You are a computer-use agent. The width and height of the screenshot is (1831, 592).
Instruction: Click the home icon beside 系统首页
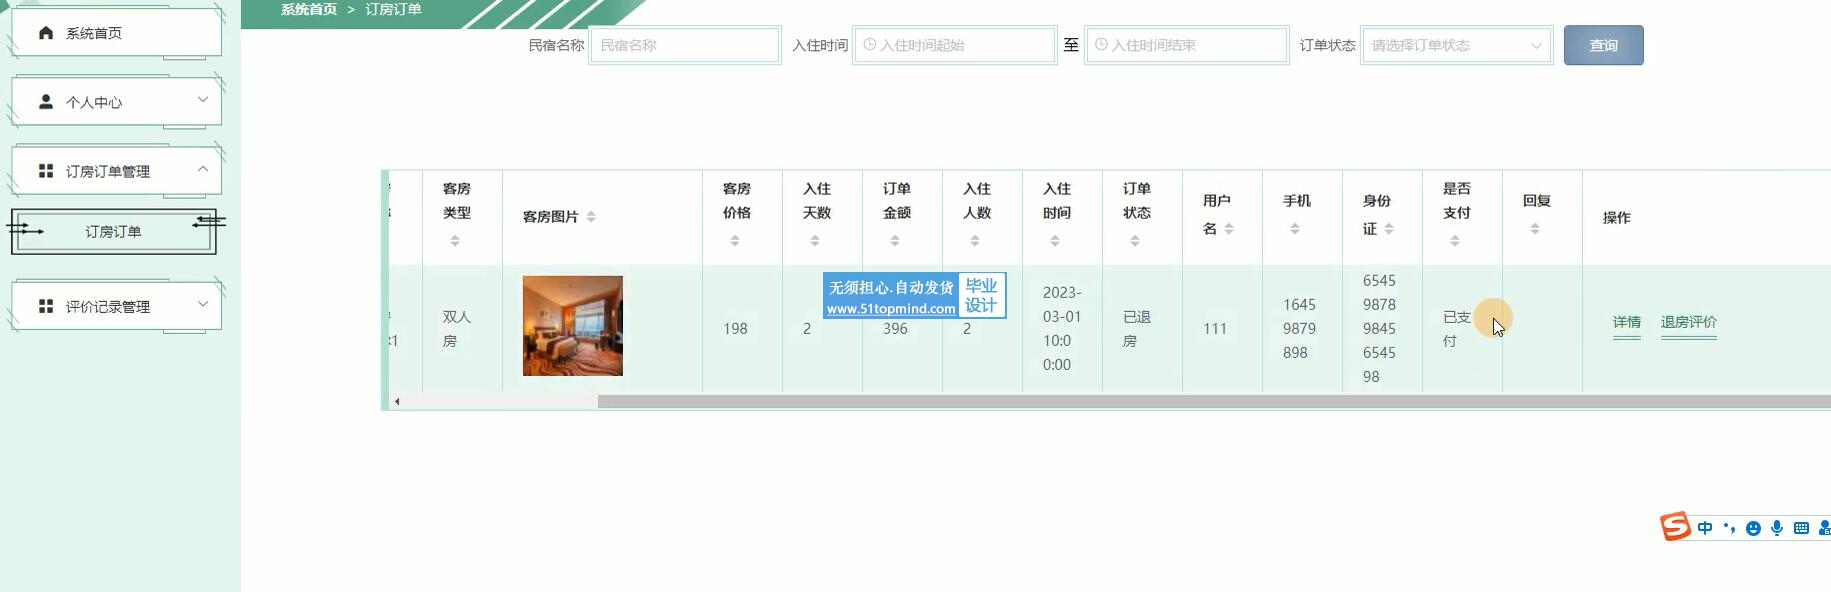coord(46,33)
